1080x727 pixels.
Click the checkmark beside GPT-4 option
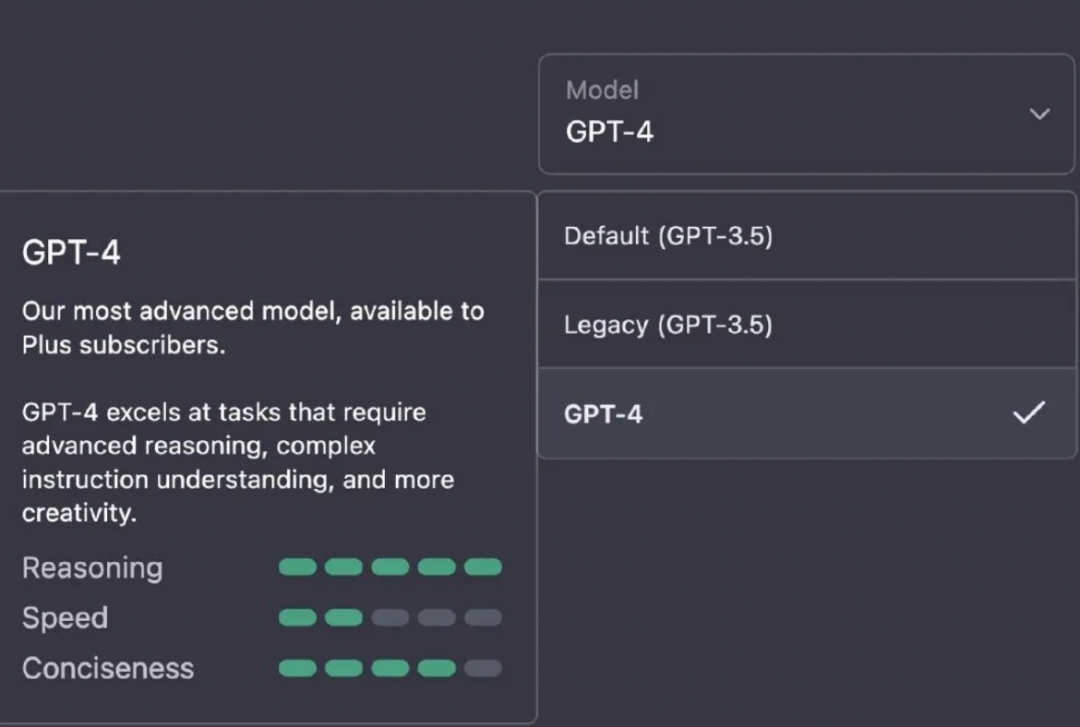[x=1029, y=412]
